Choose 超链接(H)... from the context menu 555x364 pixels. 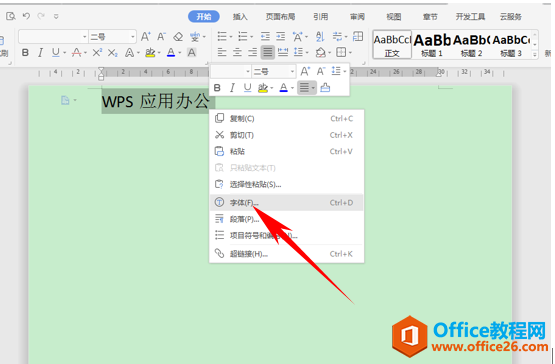(286, 254)
